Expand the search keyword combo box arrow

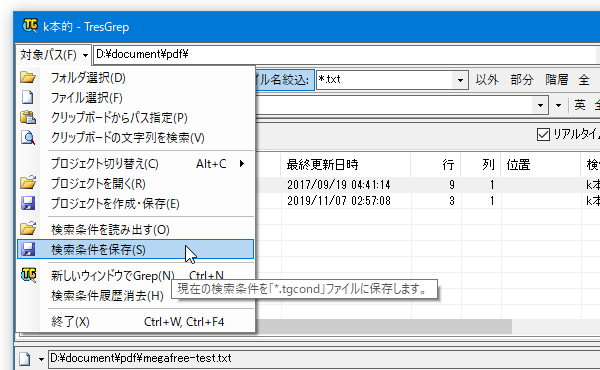point(540,105)
